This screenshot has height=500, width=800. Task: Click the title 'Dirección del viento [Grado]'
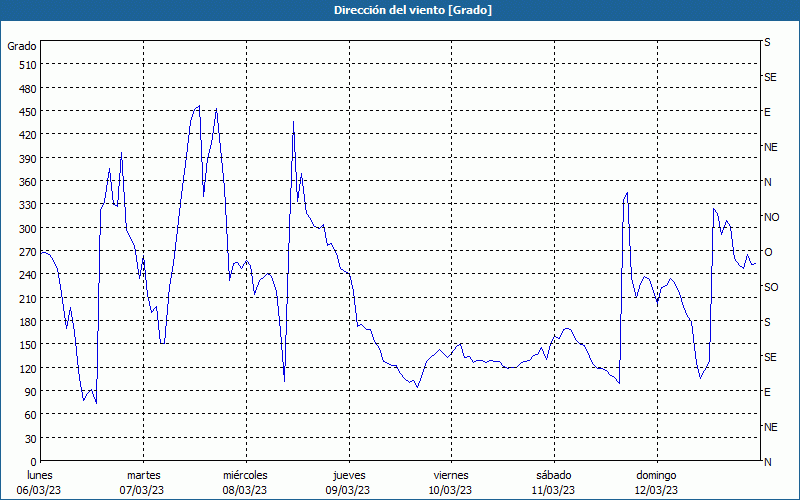coord(413,10)
